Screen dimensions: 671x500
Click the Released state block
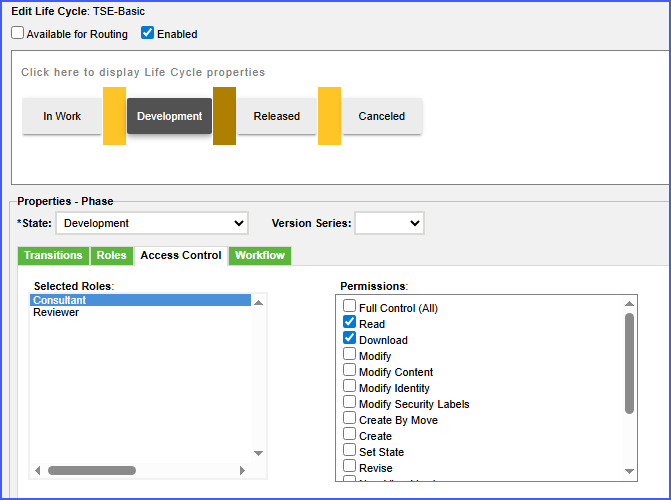point(276,116)
